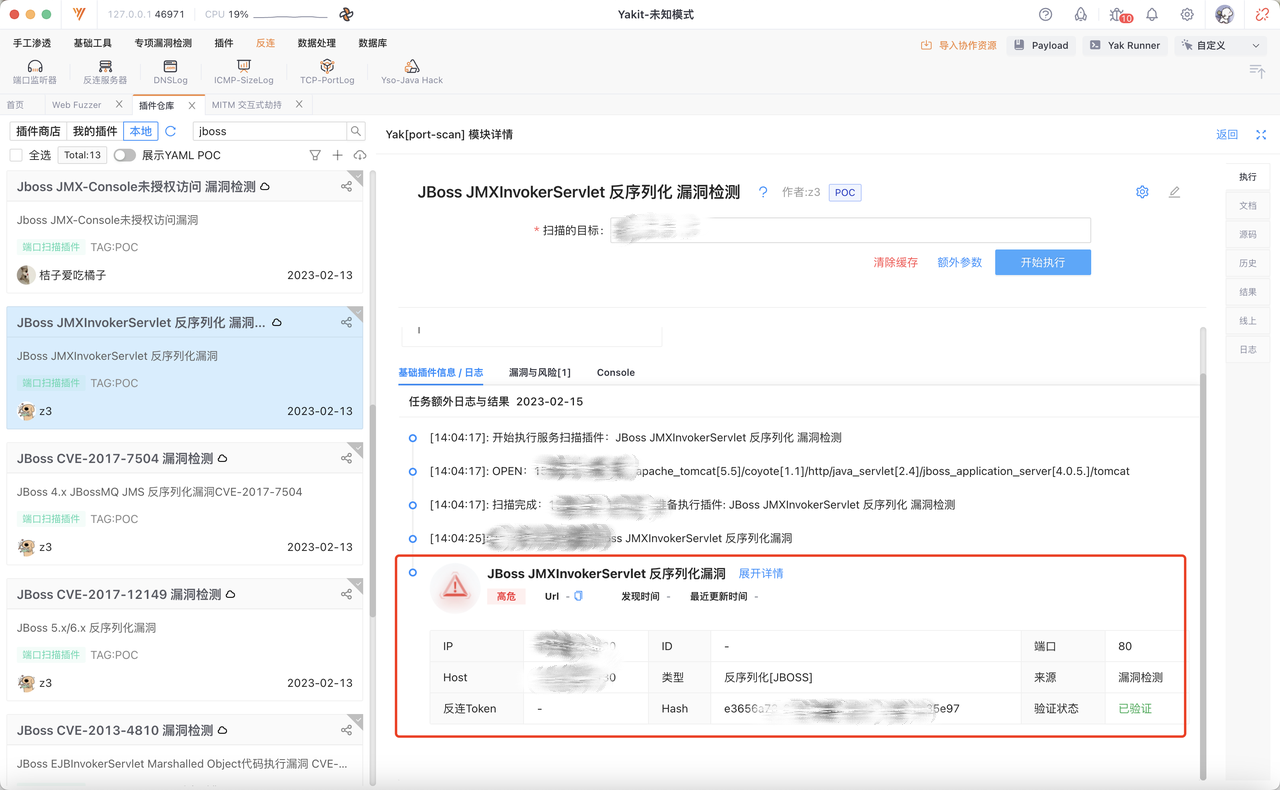Image resolution: width=1280 pixels, height=790 pixels.
Task: Open the ICMP-SizeLog tool
Action: pos(243,72)
